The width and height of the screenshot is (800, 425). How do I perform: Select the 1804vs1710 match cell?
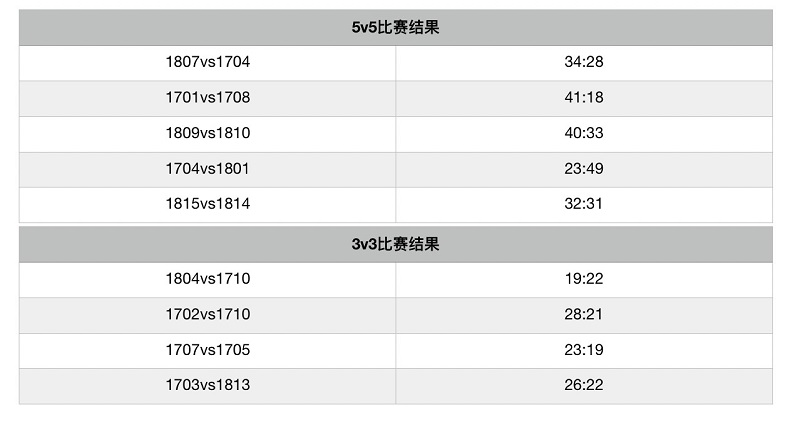pyautogui.click(x=208, y=280)
